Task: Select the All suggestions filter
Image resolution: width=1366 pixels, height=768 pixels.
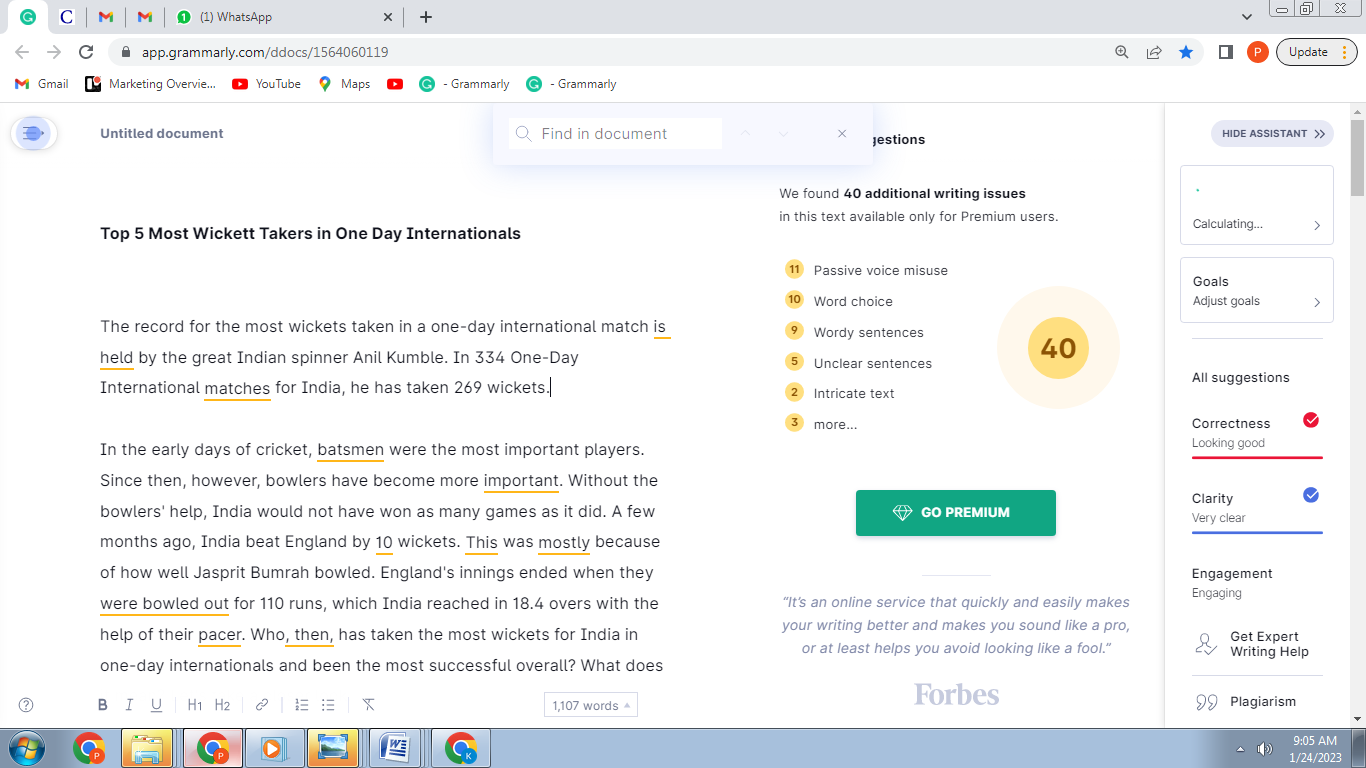Action: coord(1240,377)
